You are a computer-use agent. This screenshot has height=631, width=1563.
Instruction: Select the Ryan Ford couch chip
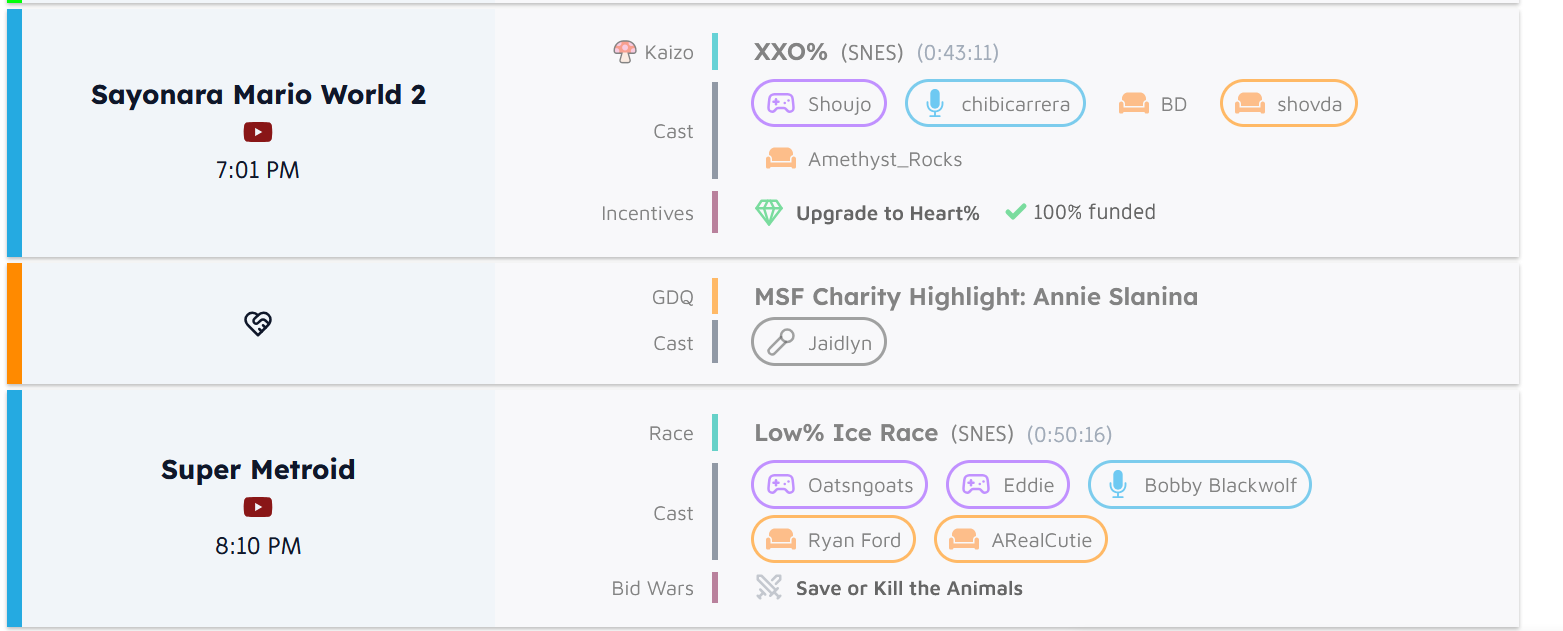coord(833,541)
